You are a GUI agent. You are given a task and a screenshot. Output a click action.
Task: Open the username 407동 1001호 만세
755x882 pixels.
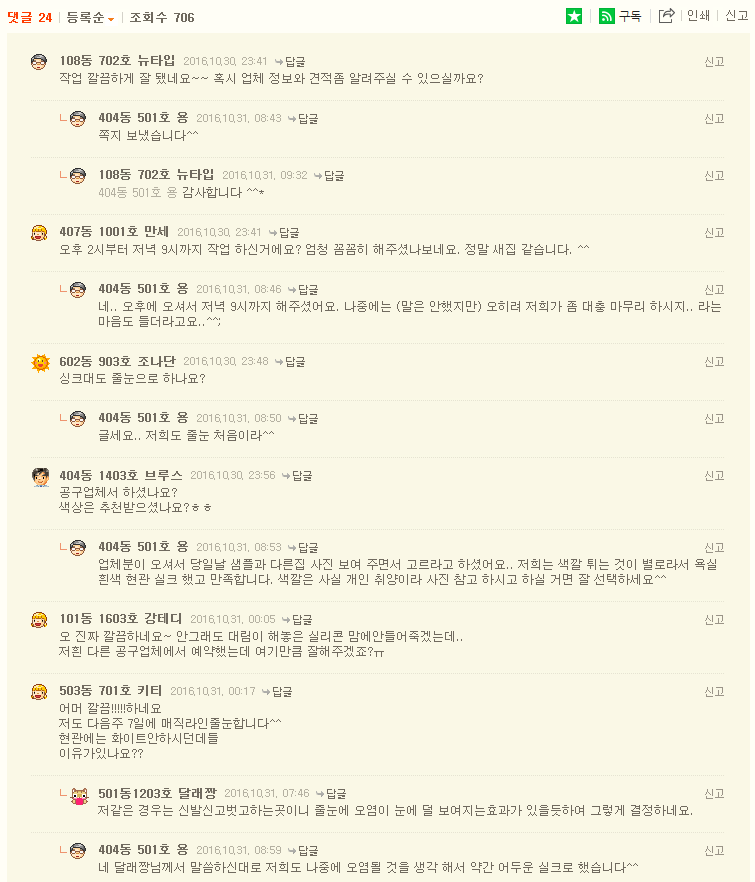click(114, 232)
